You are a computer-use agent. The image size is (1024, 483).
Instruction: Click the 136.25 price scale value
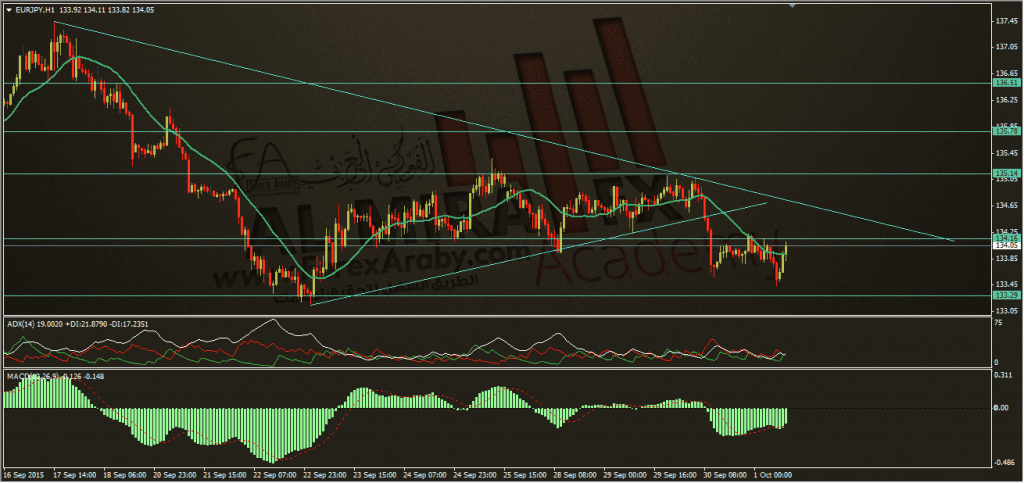point(1007,100)
